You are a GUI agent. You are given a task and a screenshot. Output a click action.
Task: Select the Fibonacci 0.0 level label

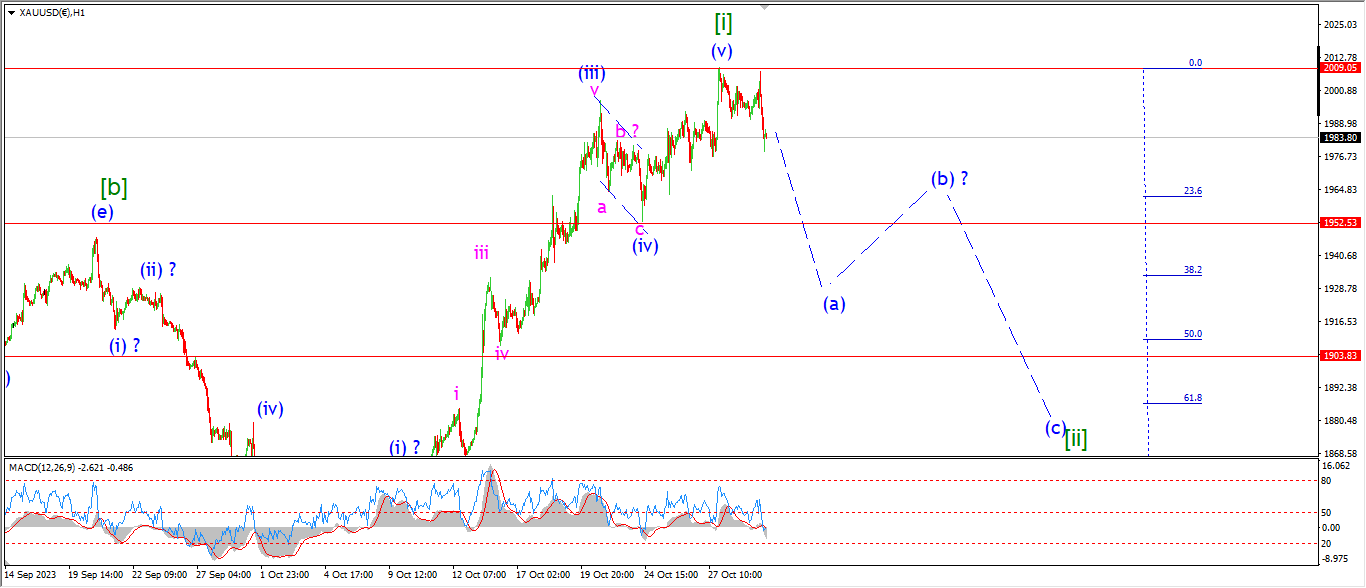click(1195, 63)
